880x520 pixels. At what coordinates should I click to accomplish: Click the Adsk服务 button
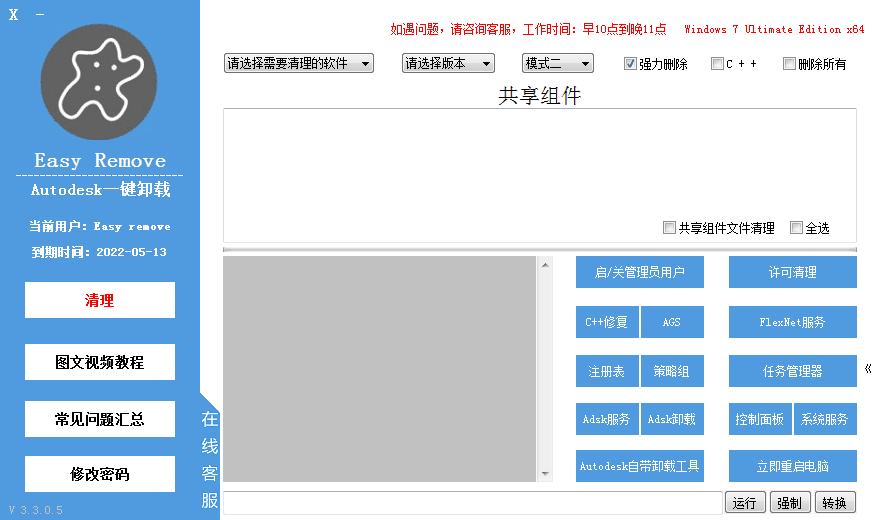607,419
